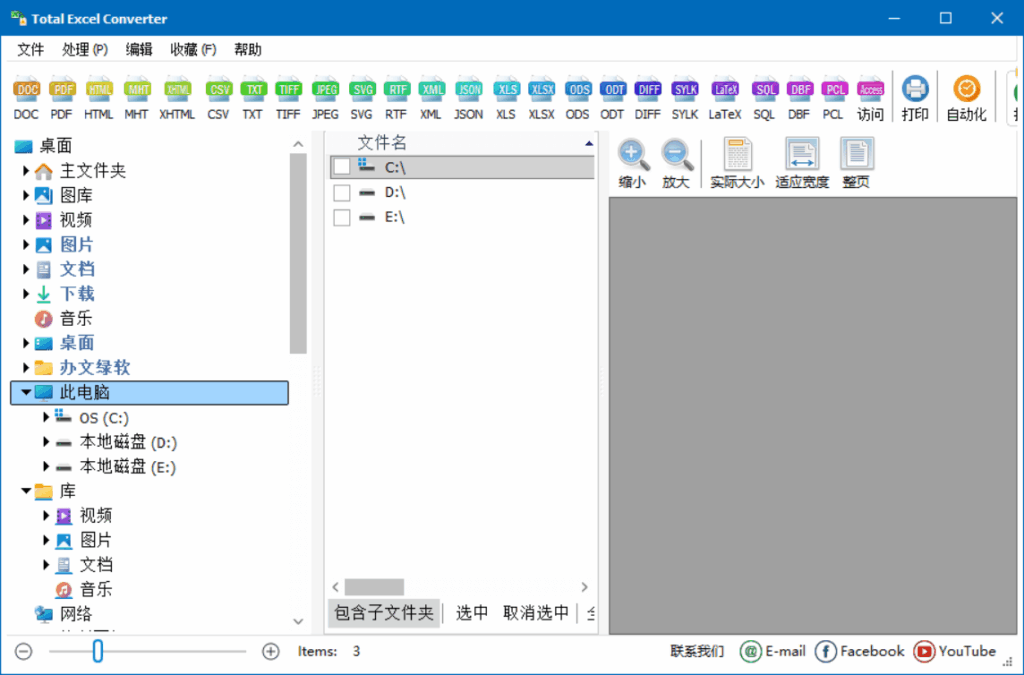This screenshot has height=675, width=1024.
Task: Click the JPEG conversion icon
Action: (325, 88)
